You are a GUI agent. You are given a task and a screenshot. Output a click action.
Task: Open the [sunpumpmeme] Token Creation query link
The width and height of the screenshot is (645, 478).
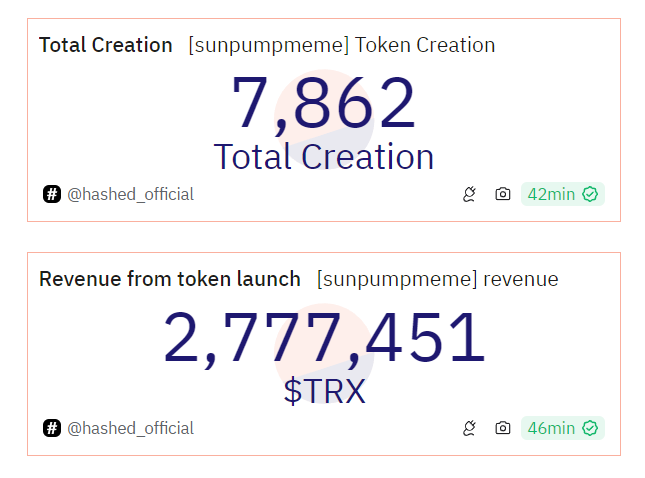341,45
